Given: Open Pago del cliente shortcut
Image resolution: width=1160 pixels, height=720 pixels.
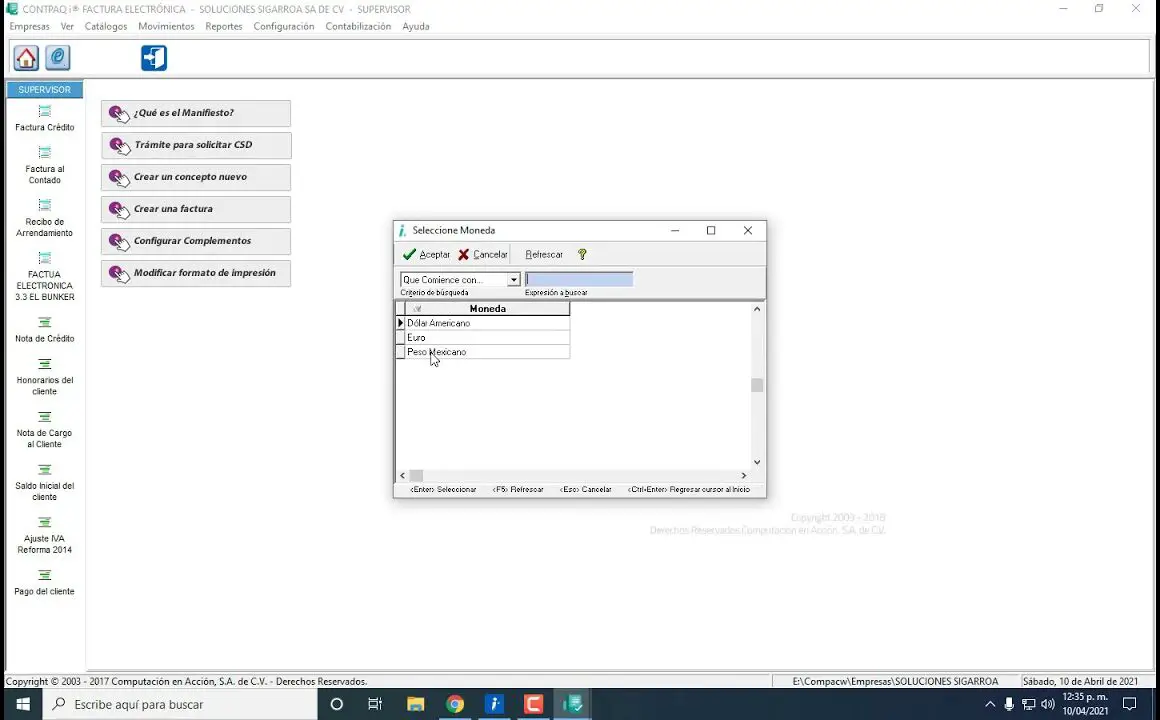Looking at the screenshot, I should pyautogui.click(x=44, y=582).
